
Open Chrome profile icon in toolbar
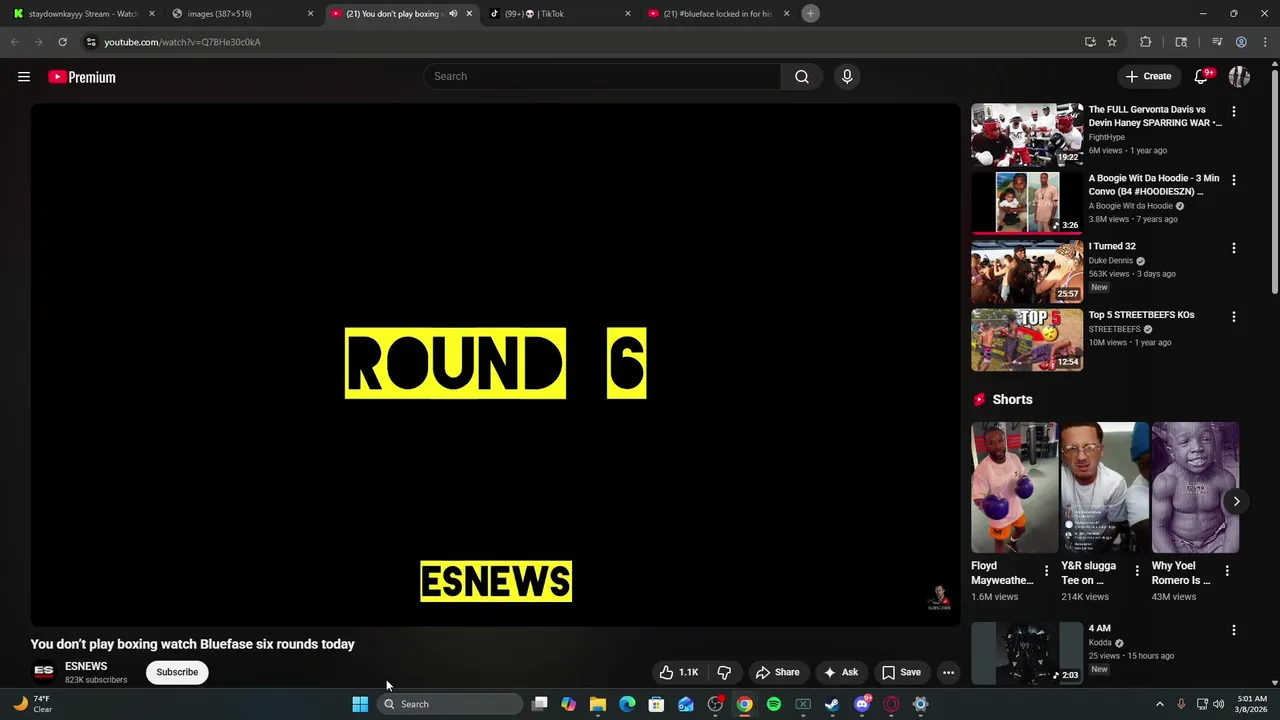click(x=1241, y=42)
